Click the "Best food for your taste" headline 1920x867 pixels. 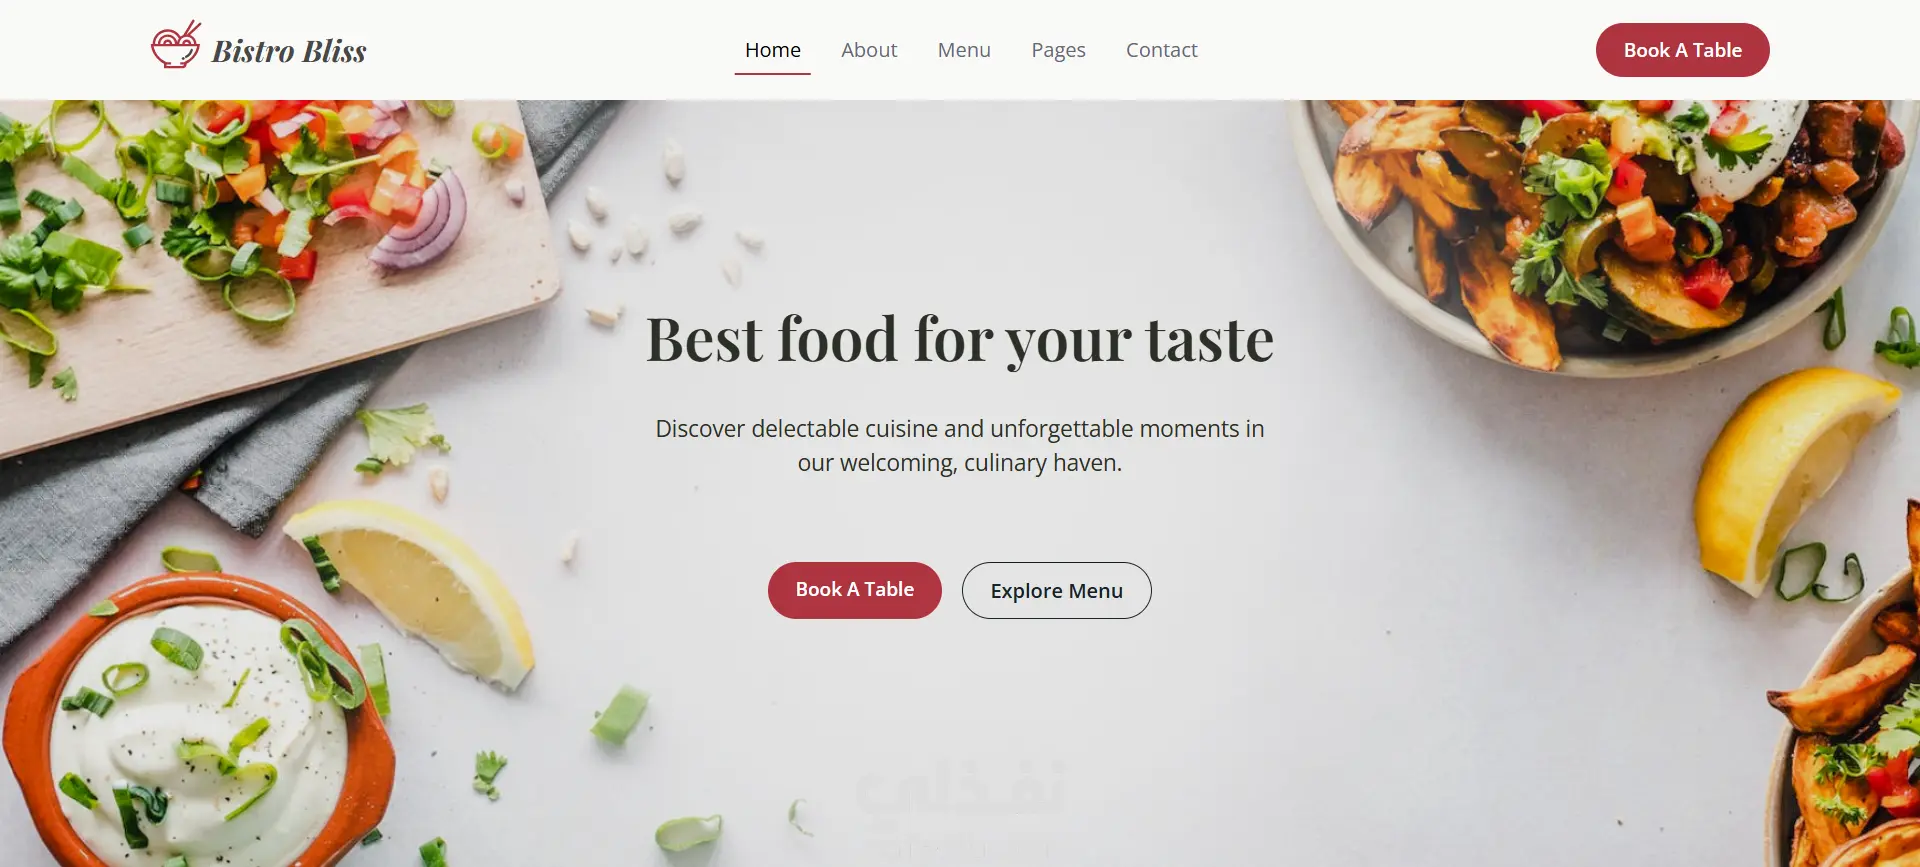click(960, 340)
